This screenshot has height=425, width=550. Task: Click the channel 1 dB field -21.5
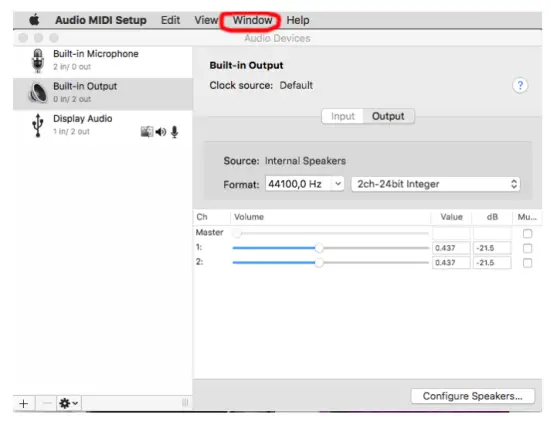pos(492,248)
